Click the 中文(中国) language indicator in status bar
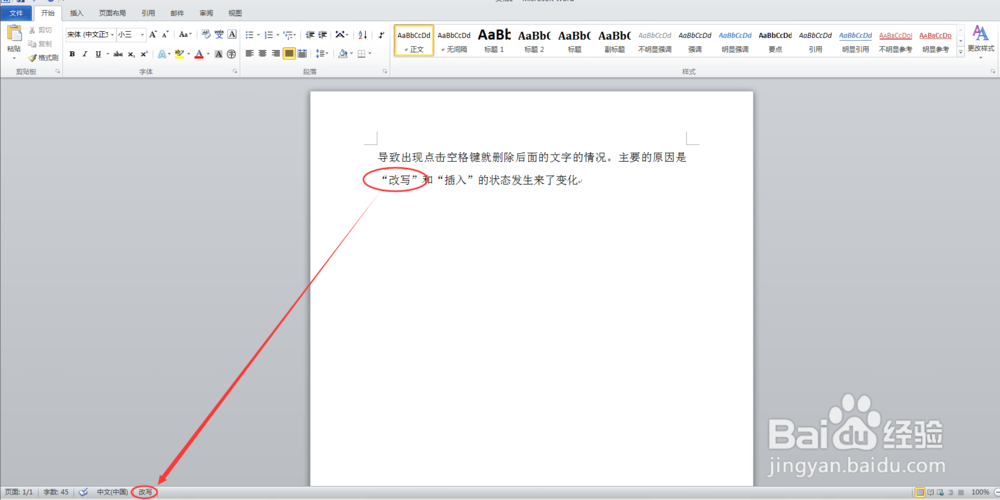 (112, 492)
